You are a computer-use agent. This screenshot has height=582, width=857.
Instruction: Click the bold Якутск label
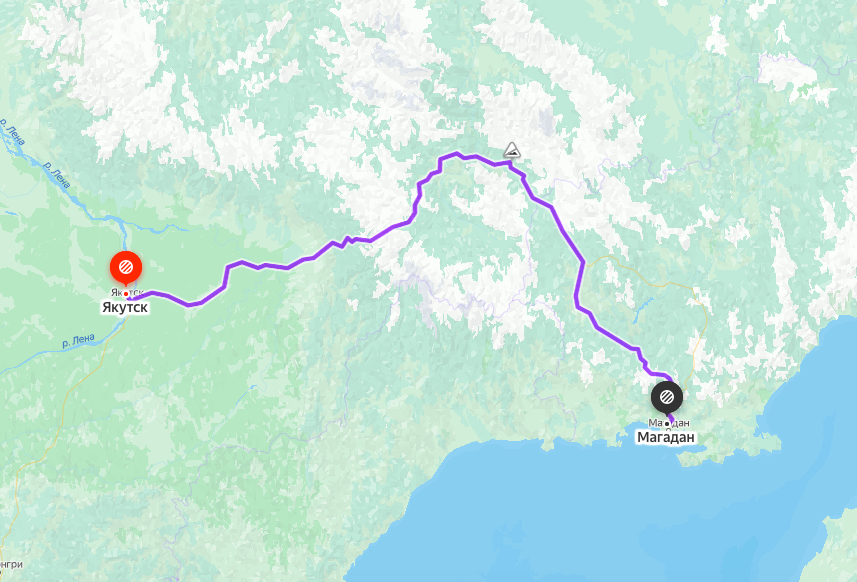(125, 308)
